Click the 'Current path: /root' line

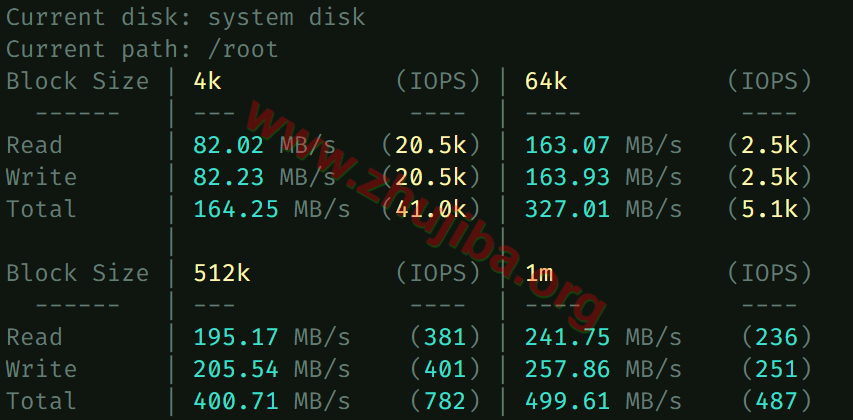tap(142, 49)
